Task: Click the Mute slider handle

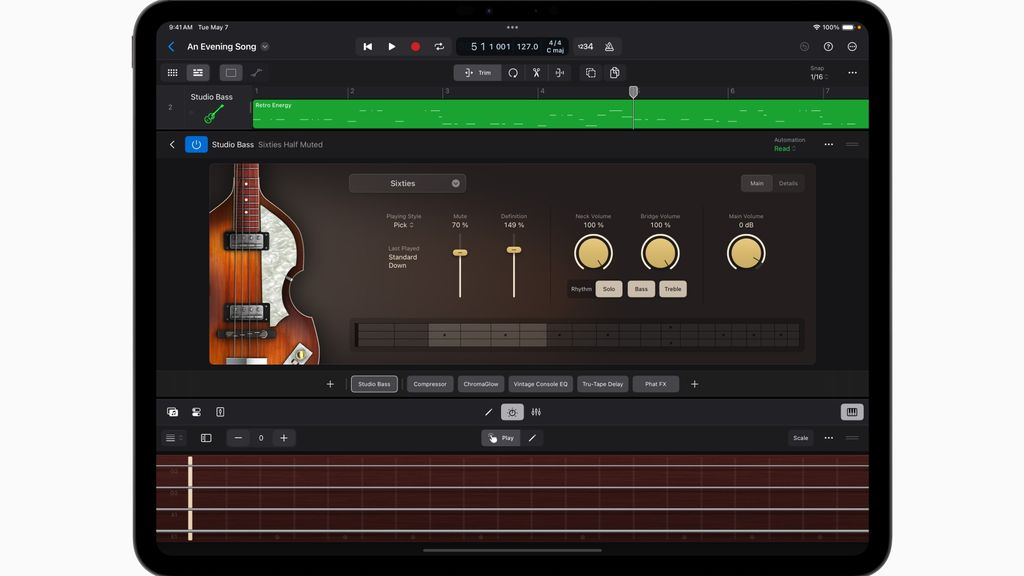Action: 460,253
